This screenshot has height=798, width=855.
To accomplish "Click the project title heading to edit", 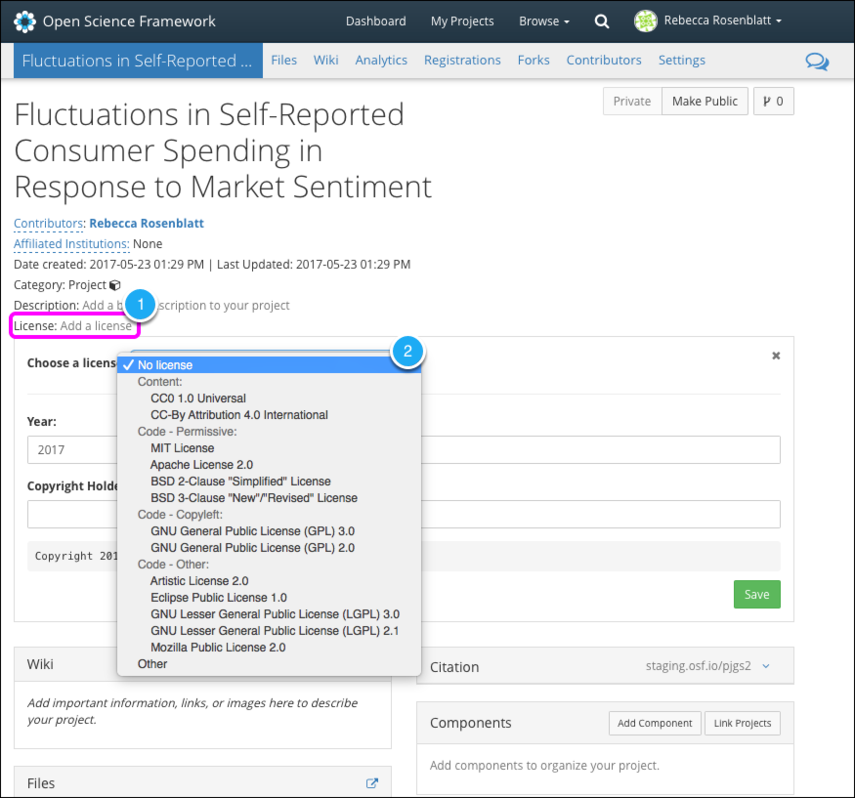I will (222, 151).
